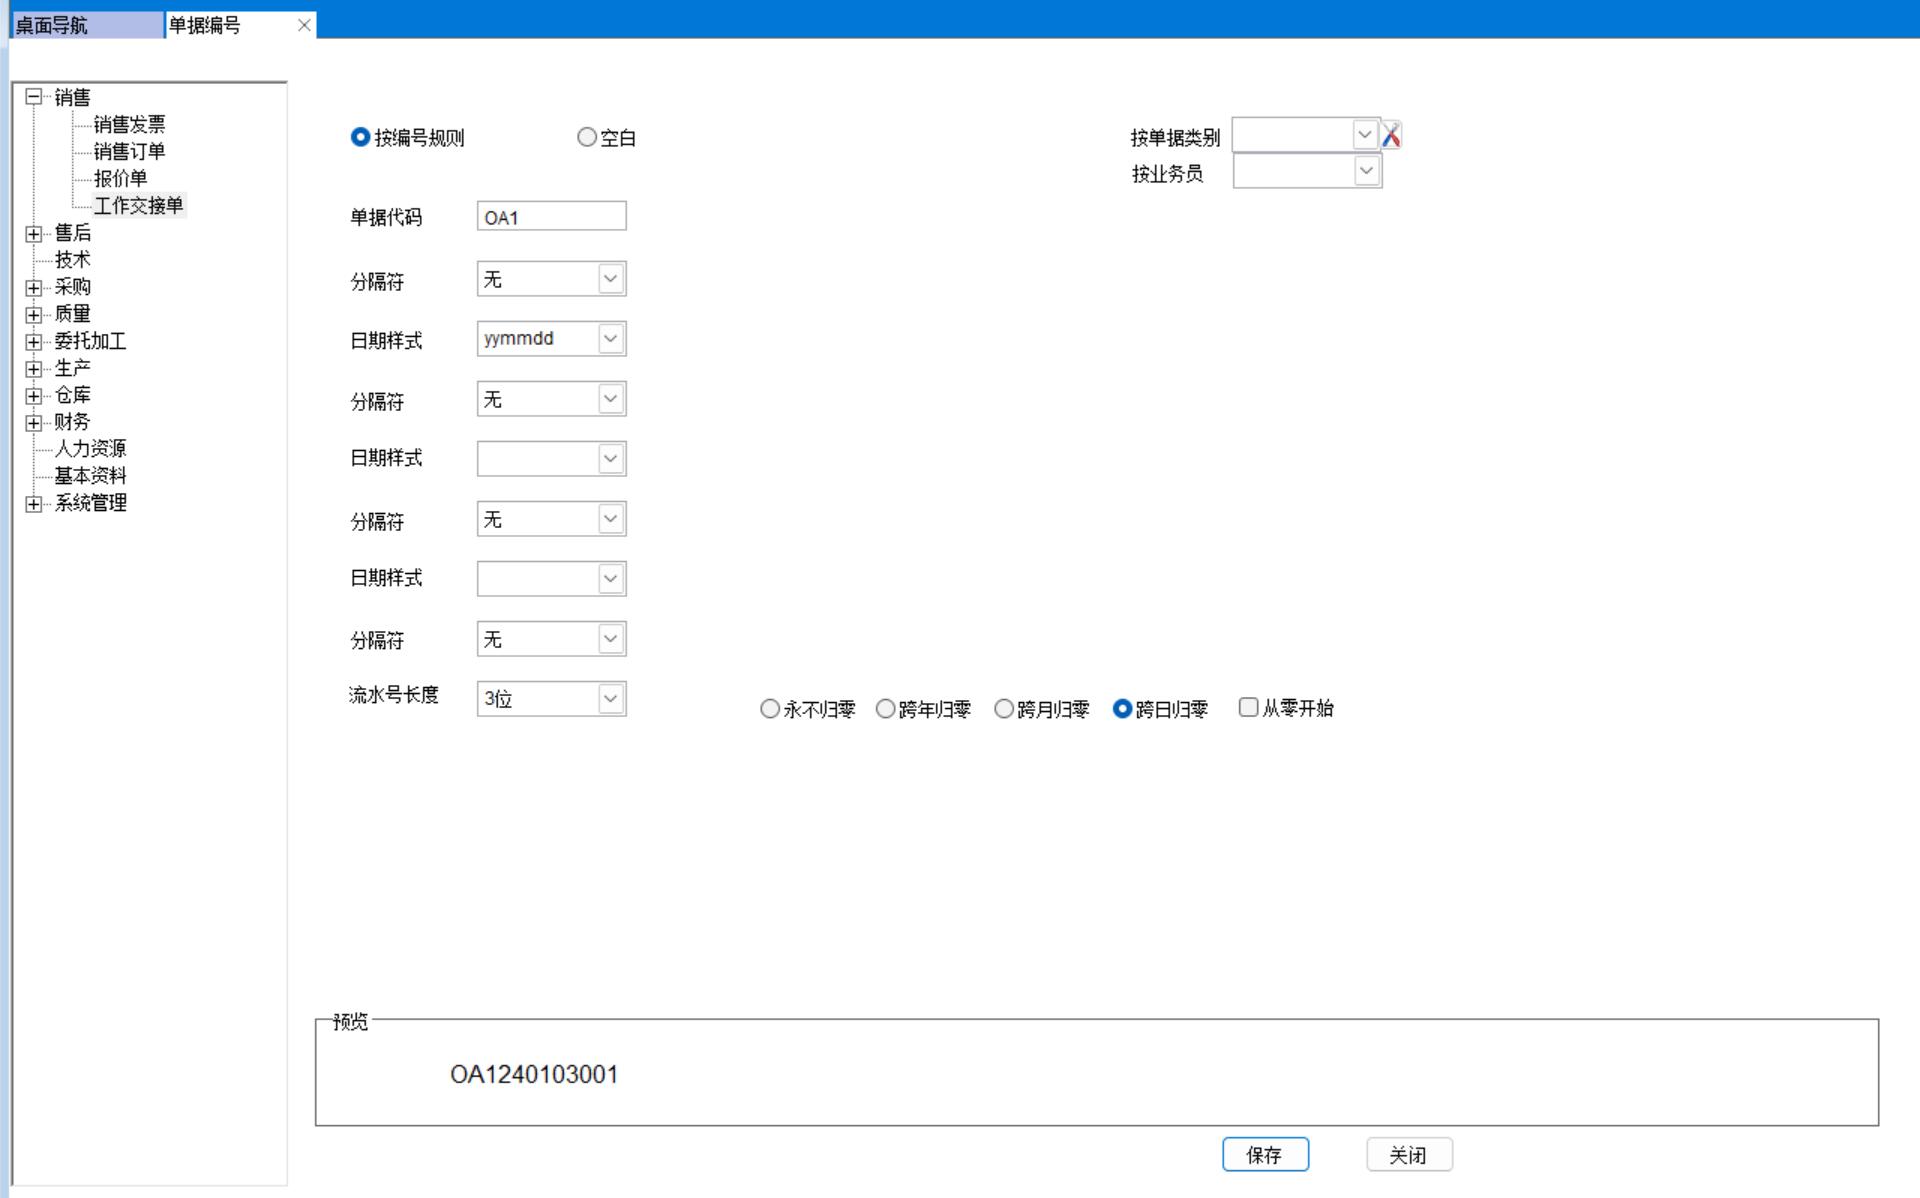Expand the 财务 tree node
1920x1198 pixels.
click(x=34, y=422)
